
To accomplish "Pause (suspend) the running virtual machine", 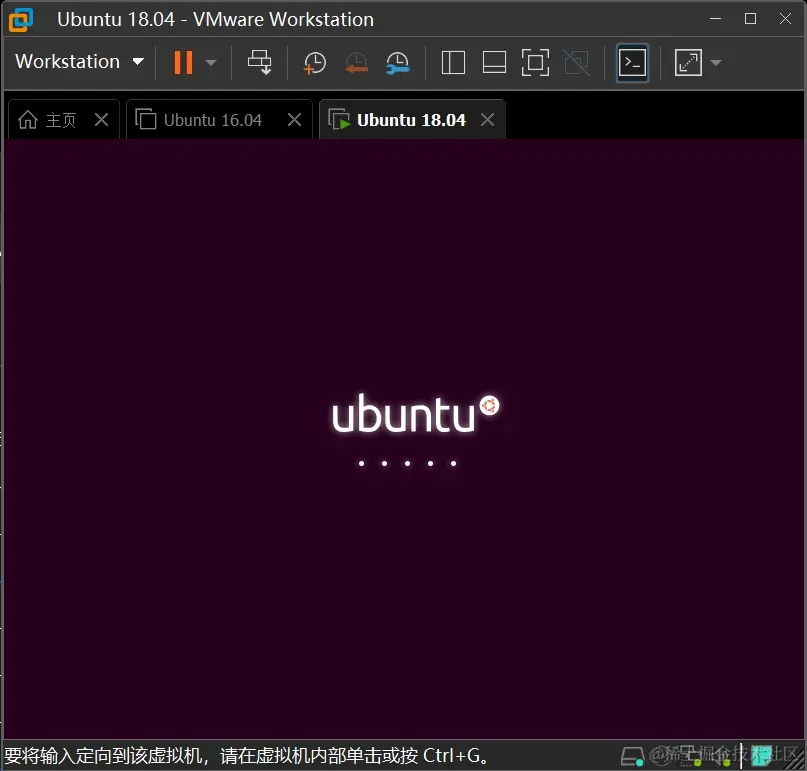I will pyautogui.click(x=183, y=62).
